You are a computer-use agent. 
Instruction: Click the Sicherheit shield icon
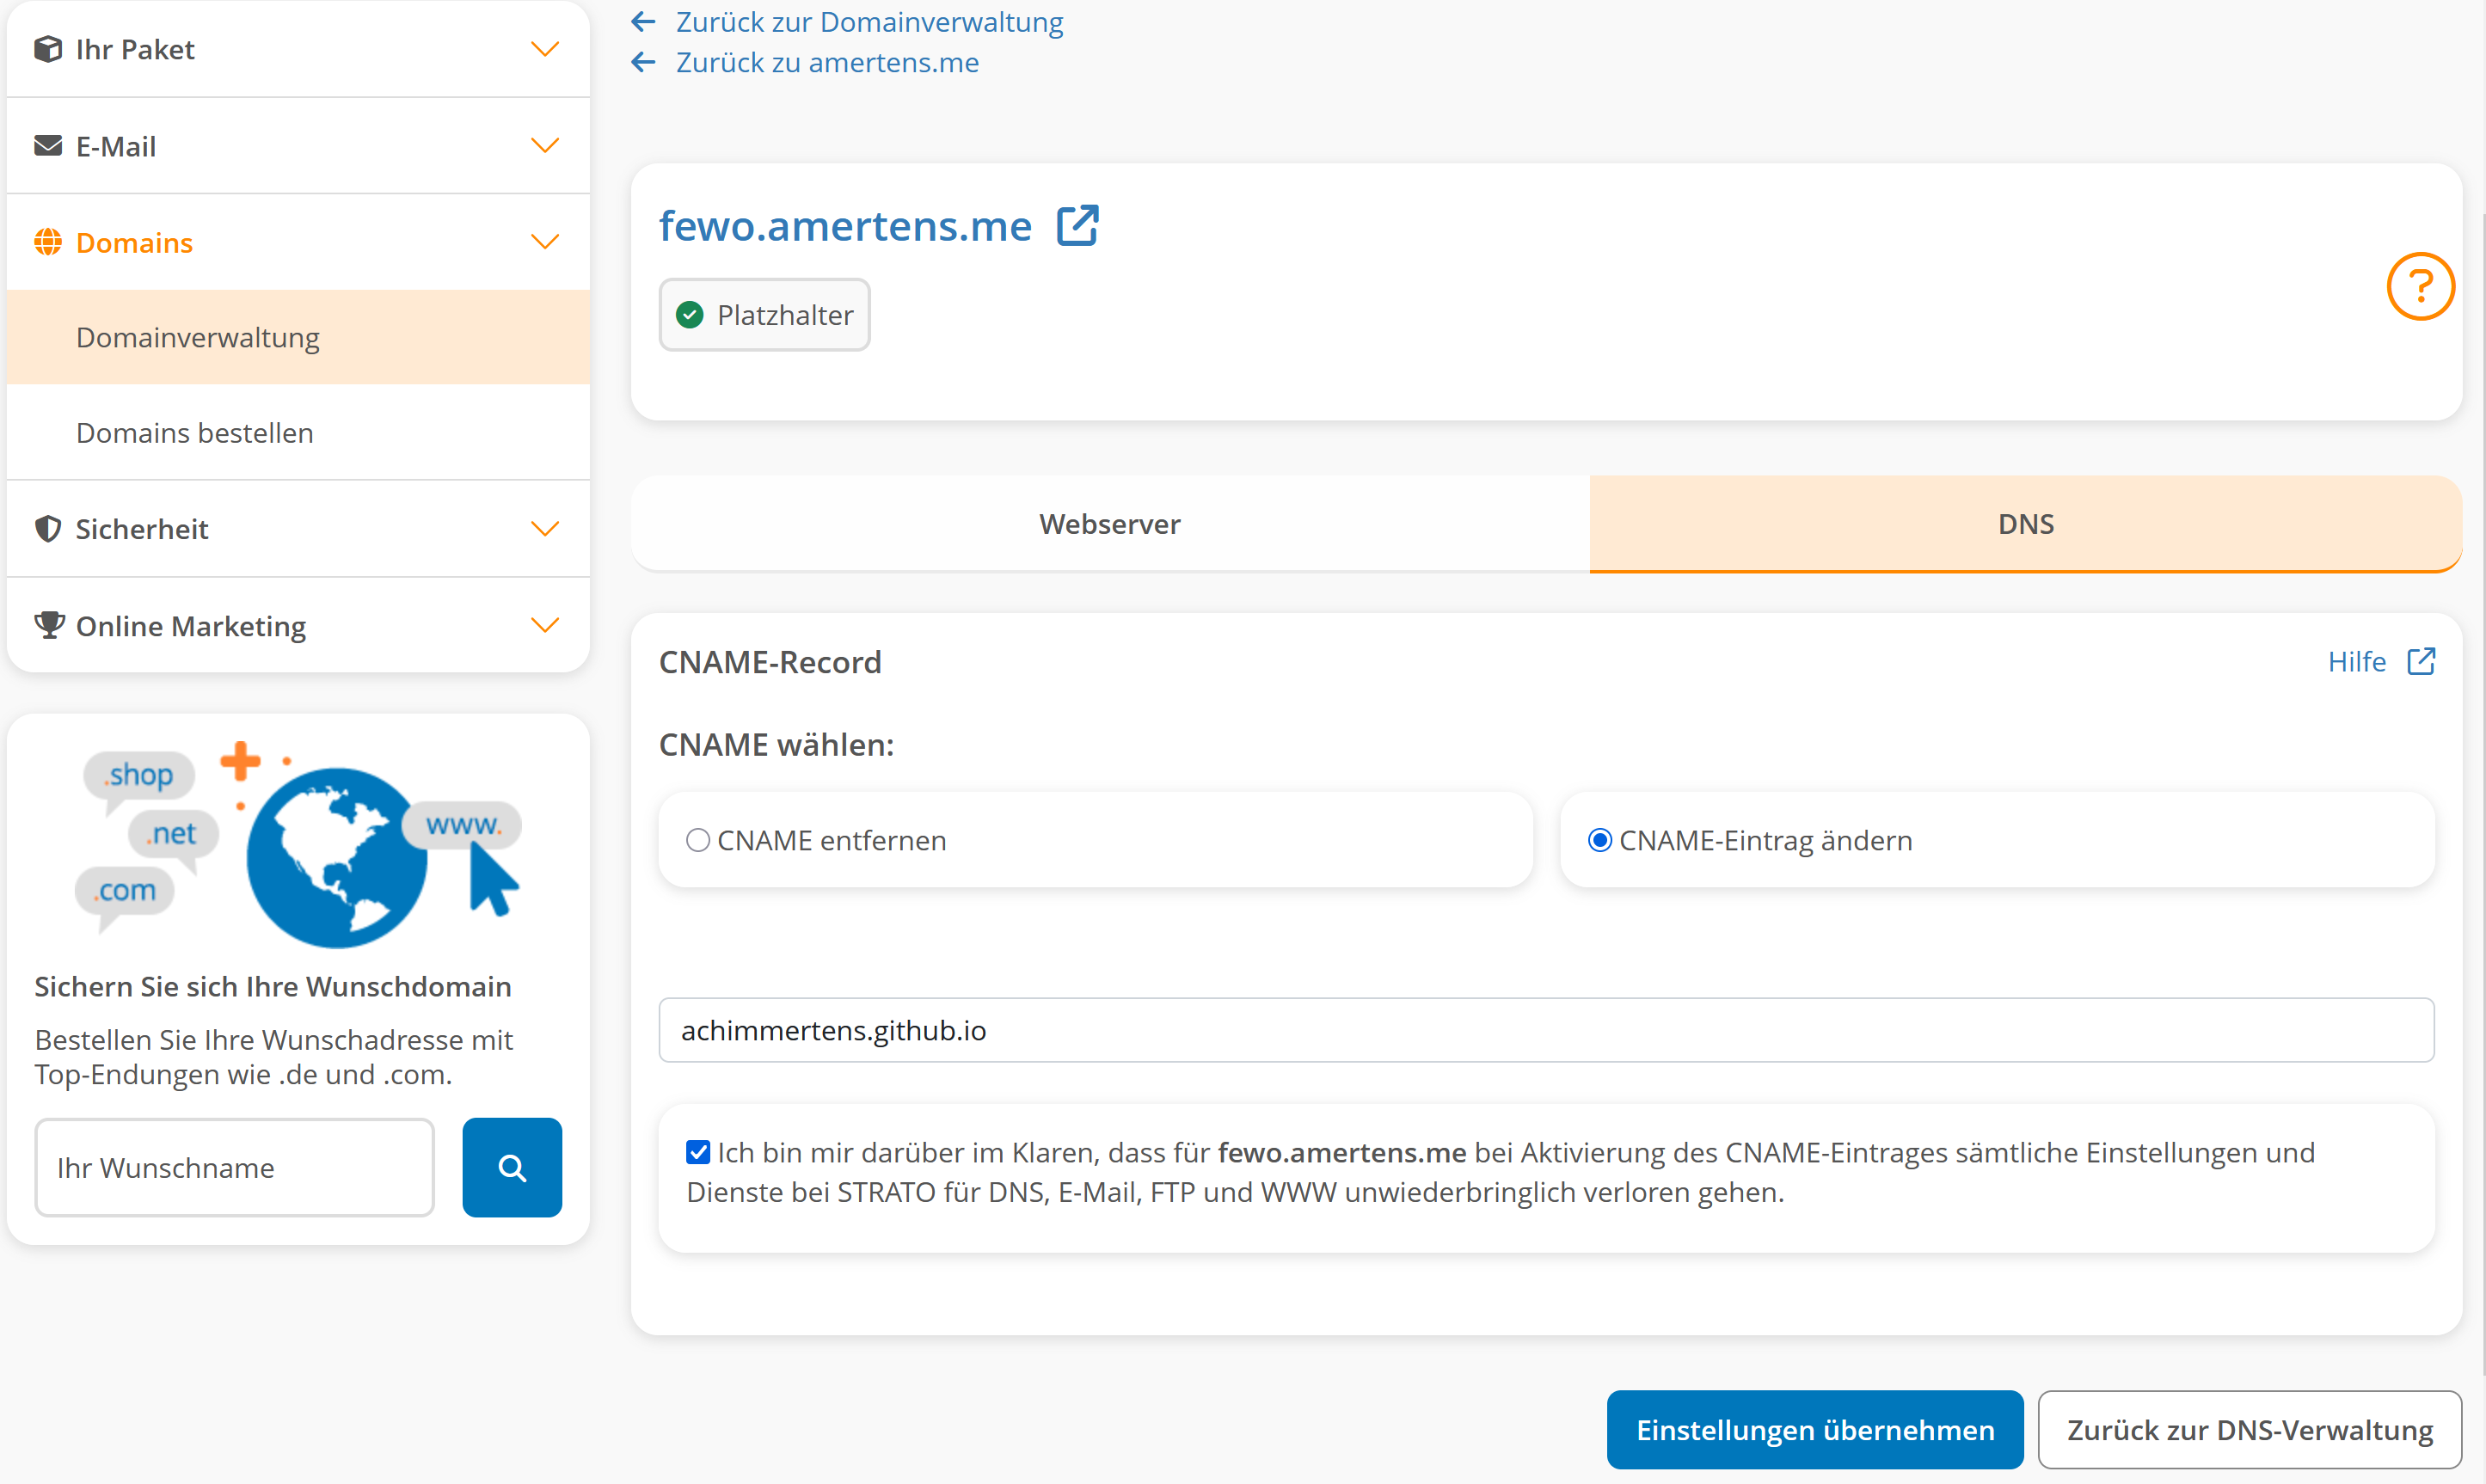(x=48, y=529)
